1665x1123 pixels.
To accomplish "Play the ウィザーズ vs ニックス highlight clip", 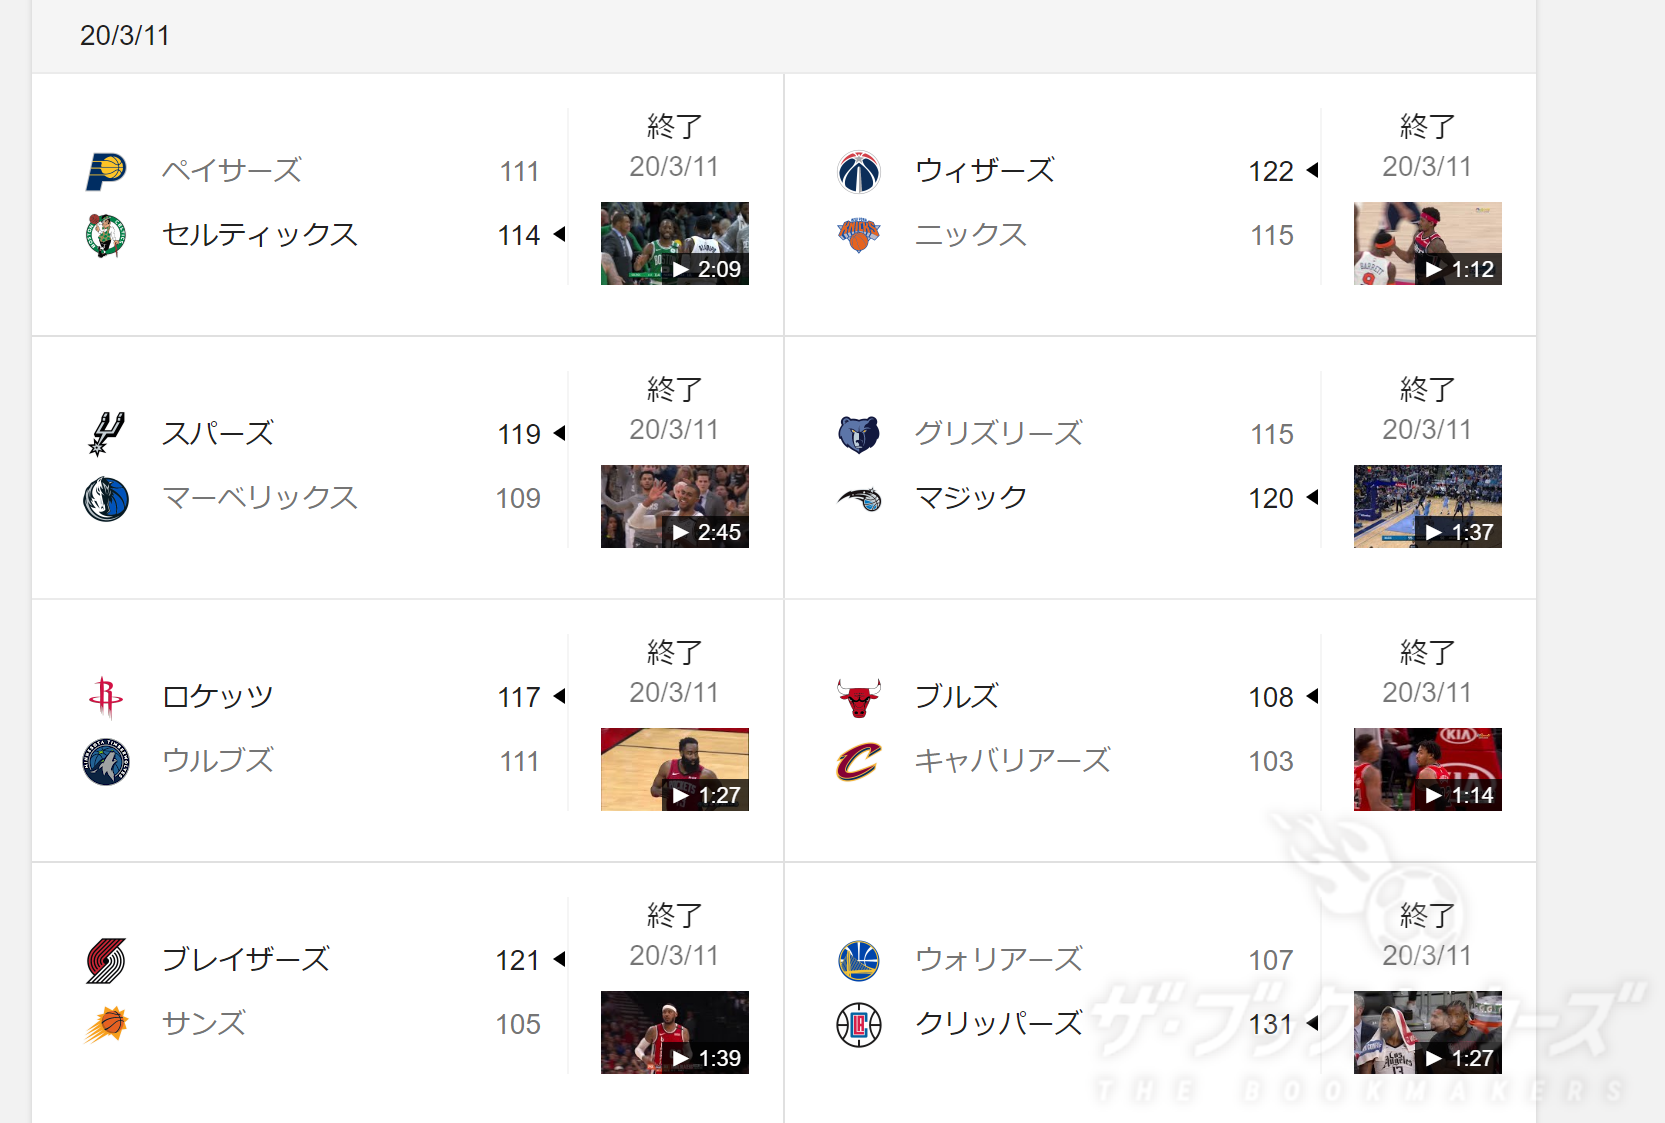I will click(1427, 243).
